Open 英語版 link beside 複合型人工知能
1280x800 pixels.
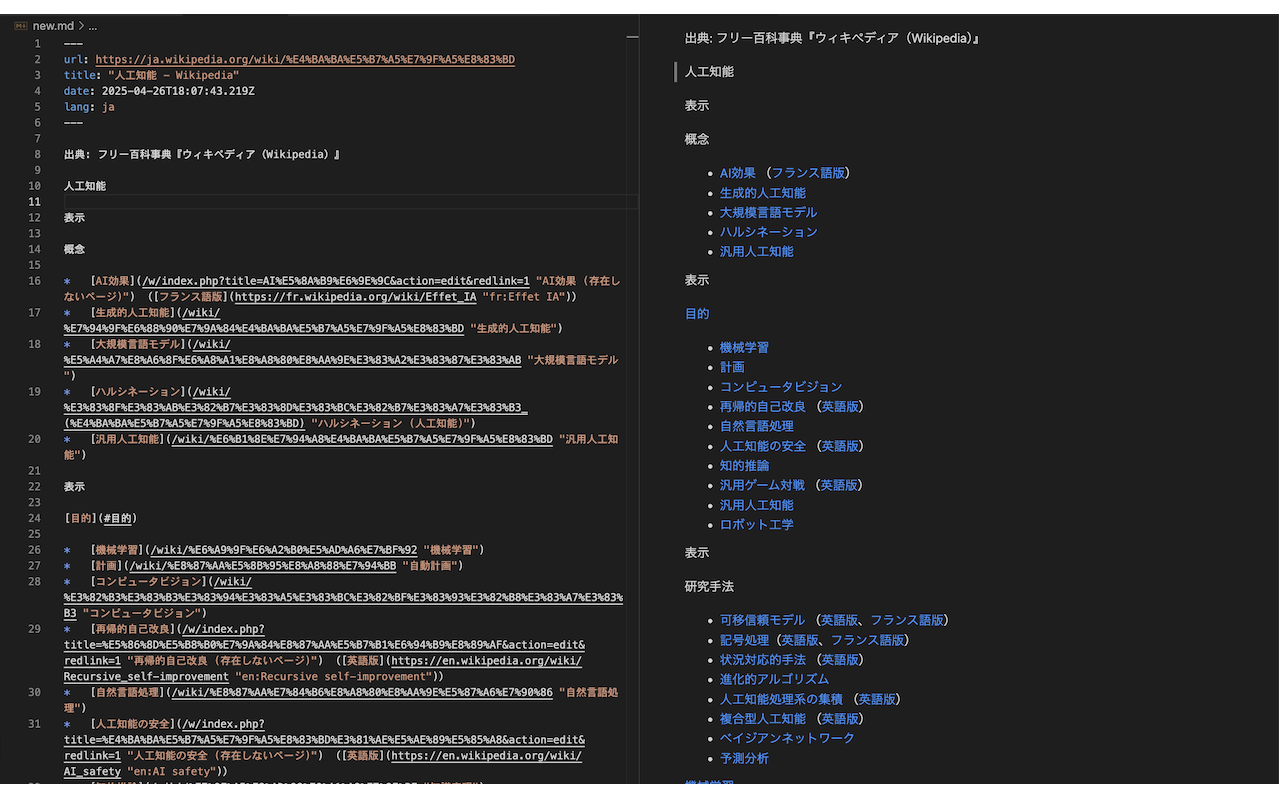(838, 719)
